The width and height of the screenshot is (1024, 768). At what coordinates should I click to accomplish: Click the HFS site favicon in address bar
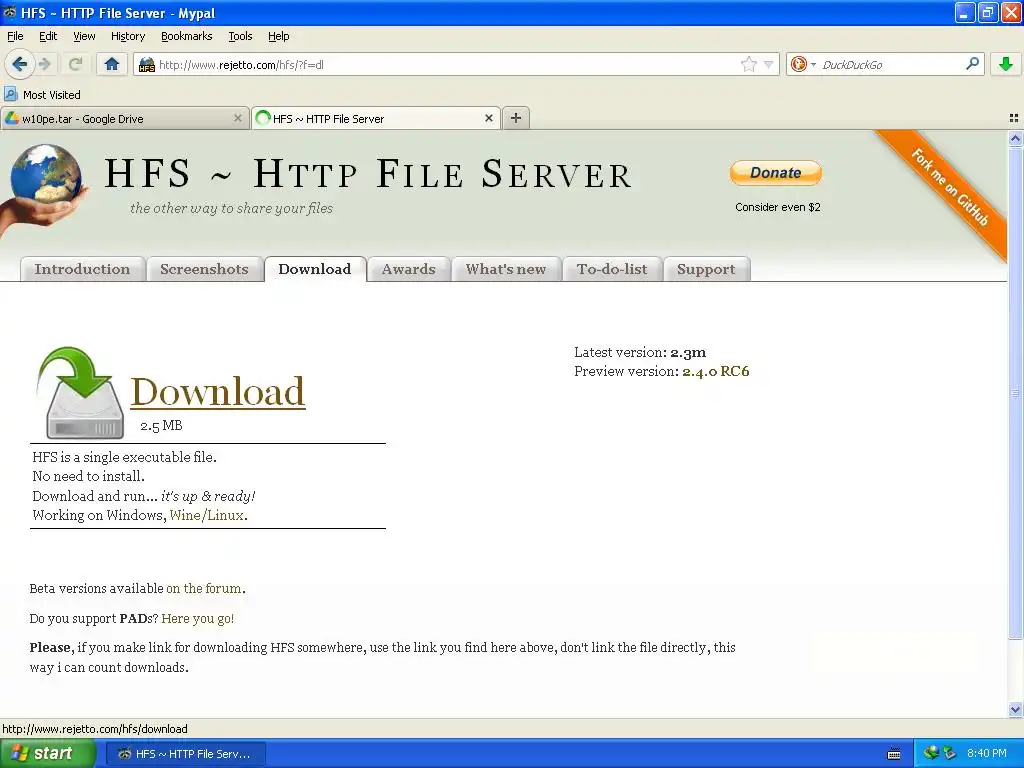147,65
